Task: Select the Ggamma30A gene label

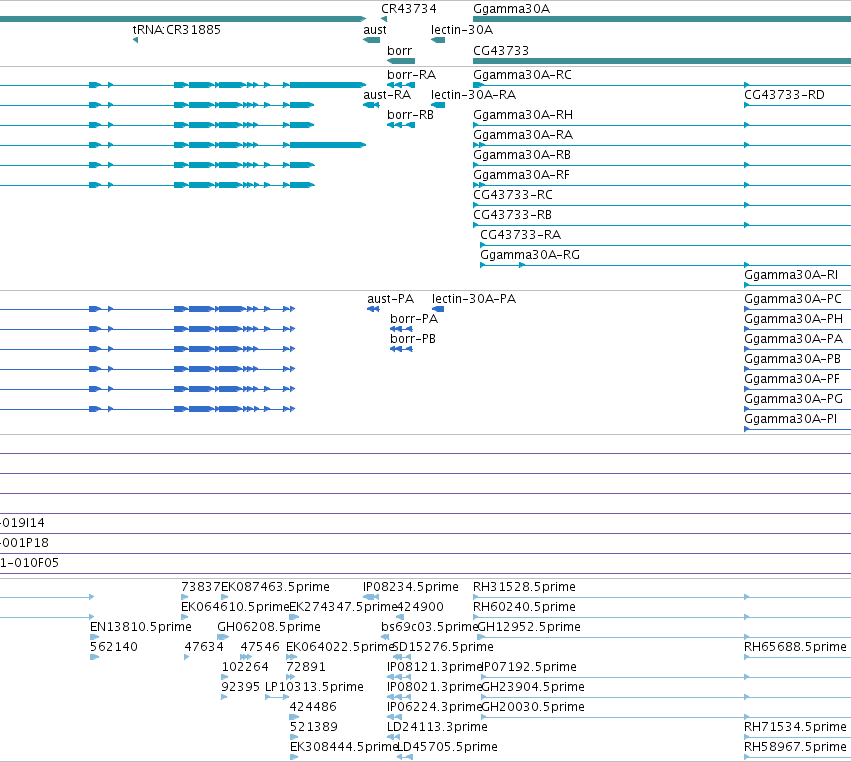Action: pyautogui.click(x=511, y=9)
